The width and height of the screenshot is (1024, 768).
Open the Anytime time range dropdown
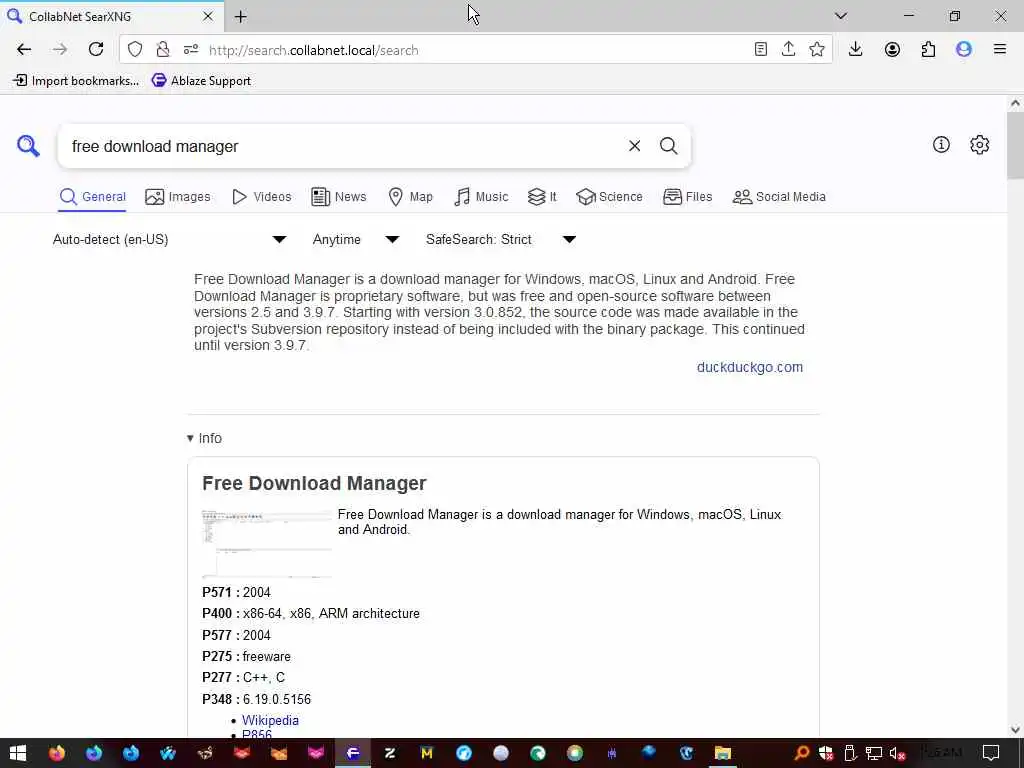click(356, 240)
